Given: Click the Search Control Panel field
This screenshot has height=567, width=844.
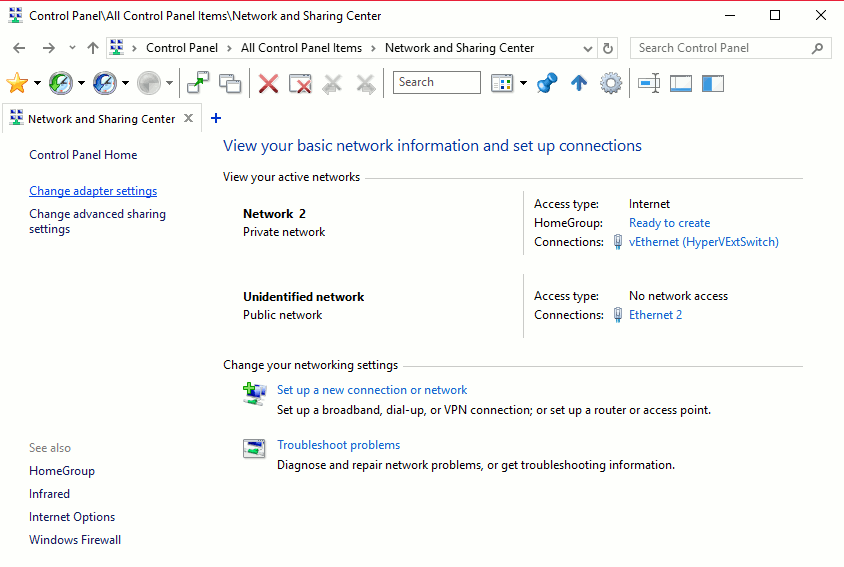Looking at the screenshot, I should click(720, 48).
